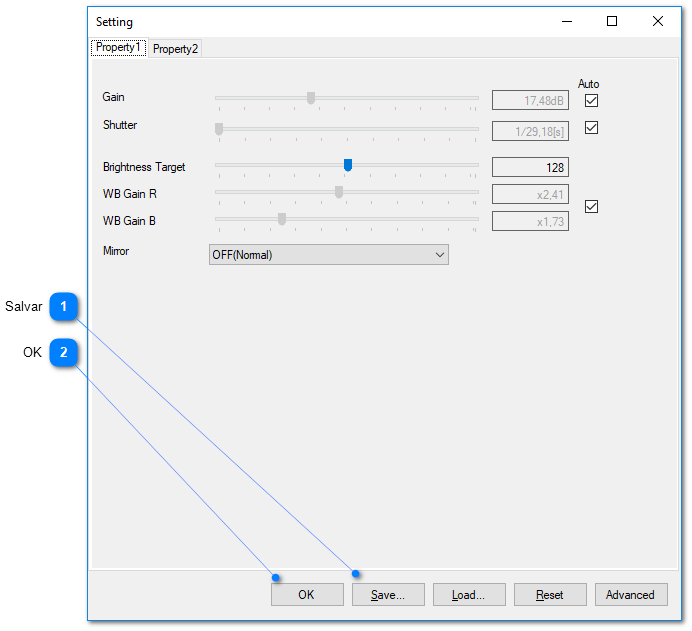
Task: Click the Brightness Target label
Action: [144, 167]
